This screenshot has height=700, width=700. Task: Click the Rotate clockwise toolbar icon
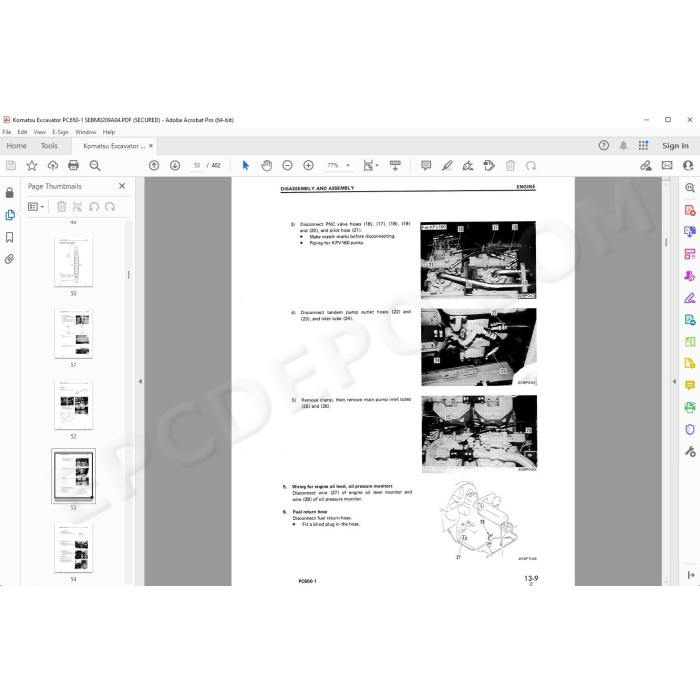[x=531, y=166]
